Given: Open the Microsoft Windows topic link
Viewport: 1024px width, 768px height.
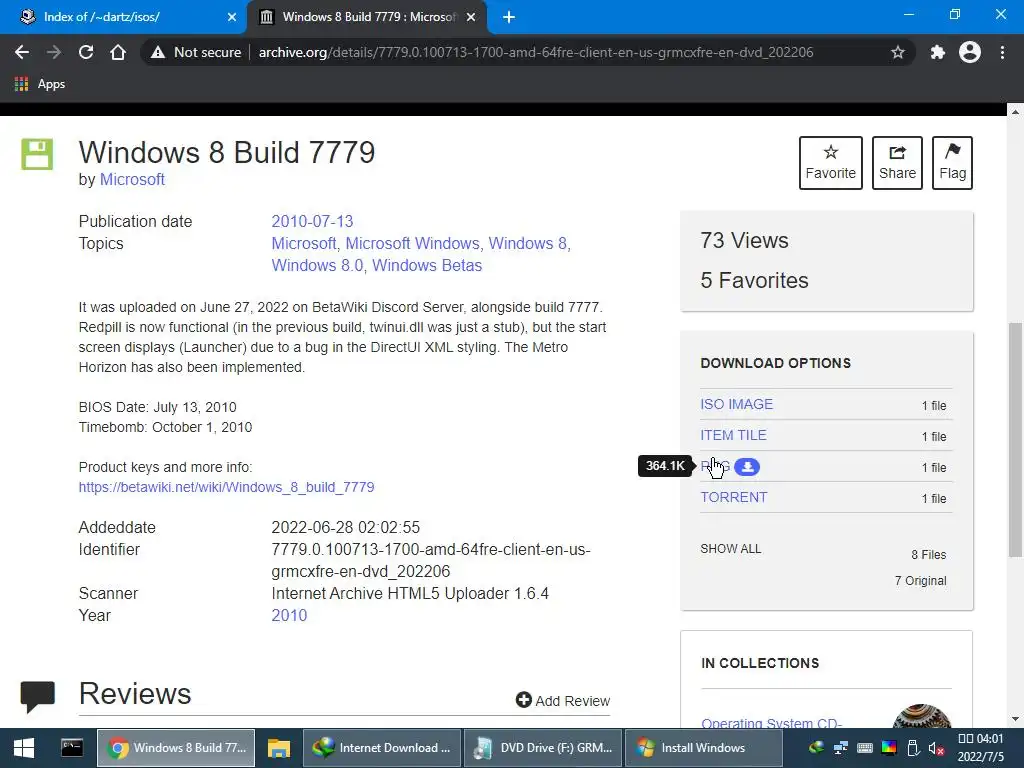Looking at the screenshot, I should (x=412, y=244).
